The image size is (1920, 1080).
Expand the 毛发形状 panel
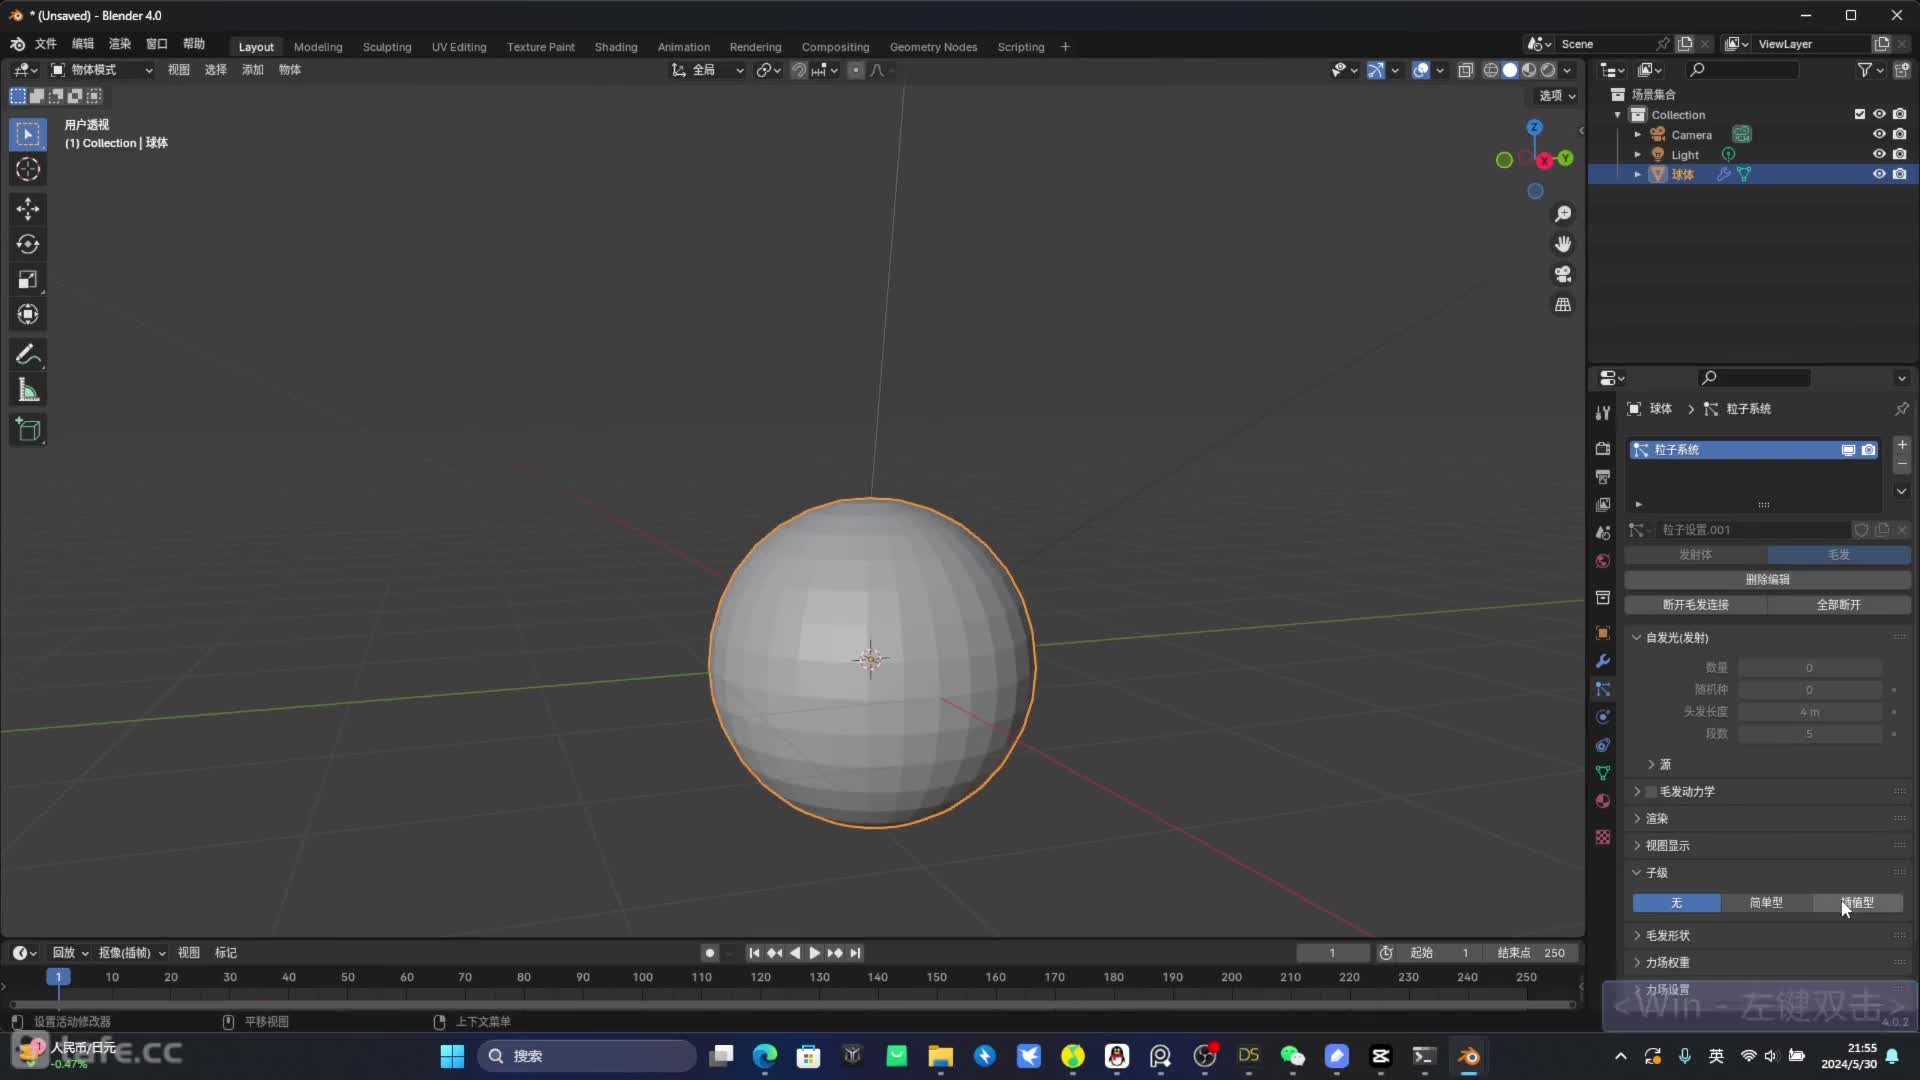(1667, 935)
